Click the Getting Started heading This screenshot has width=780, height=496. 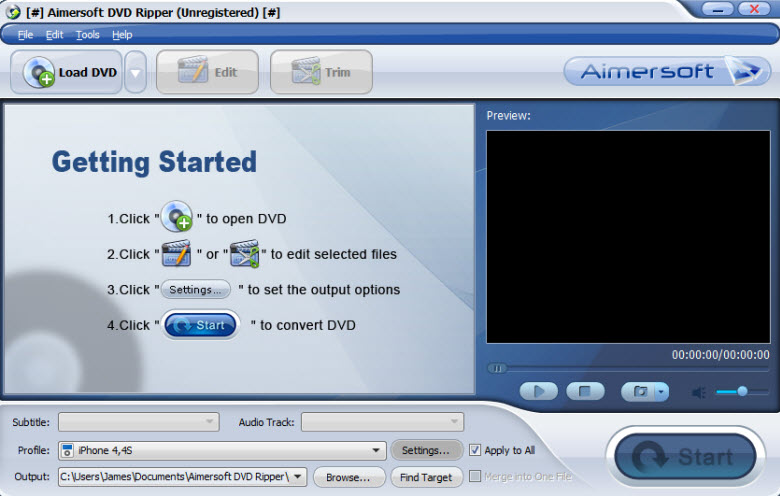(154, 163)
